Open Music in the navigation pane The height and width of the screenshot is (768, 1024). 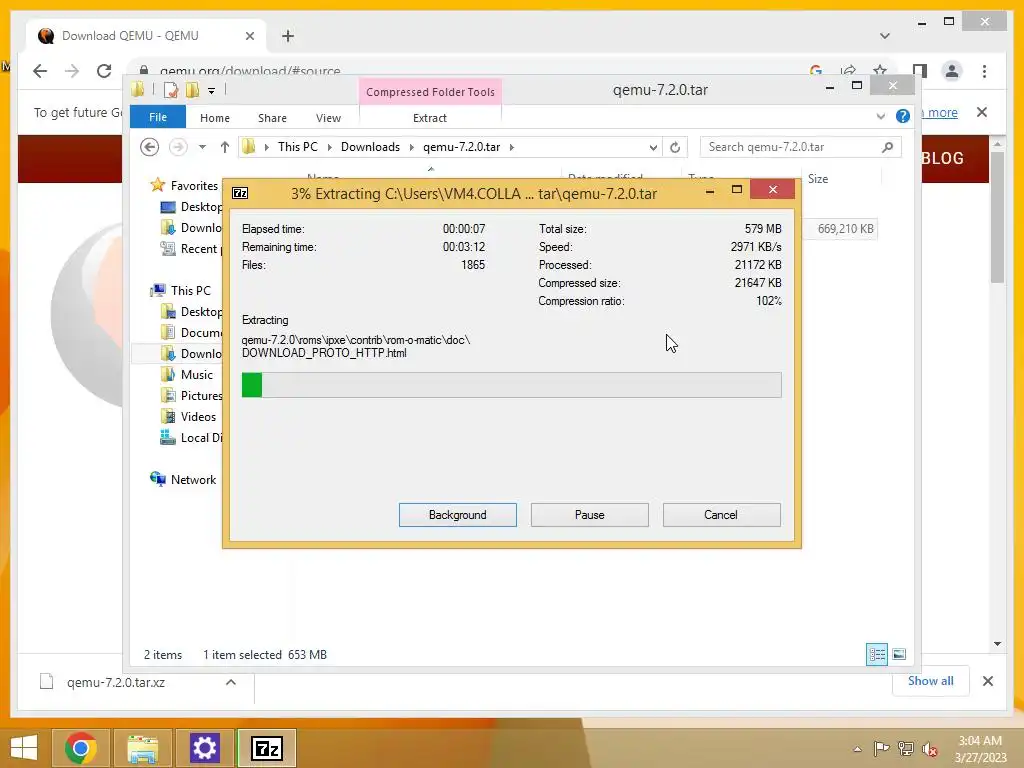[197, 375]
